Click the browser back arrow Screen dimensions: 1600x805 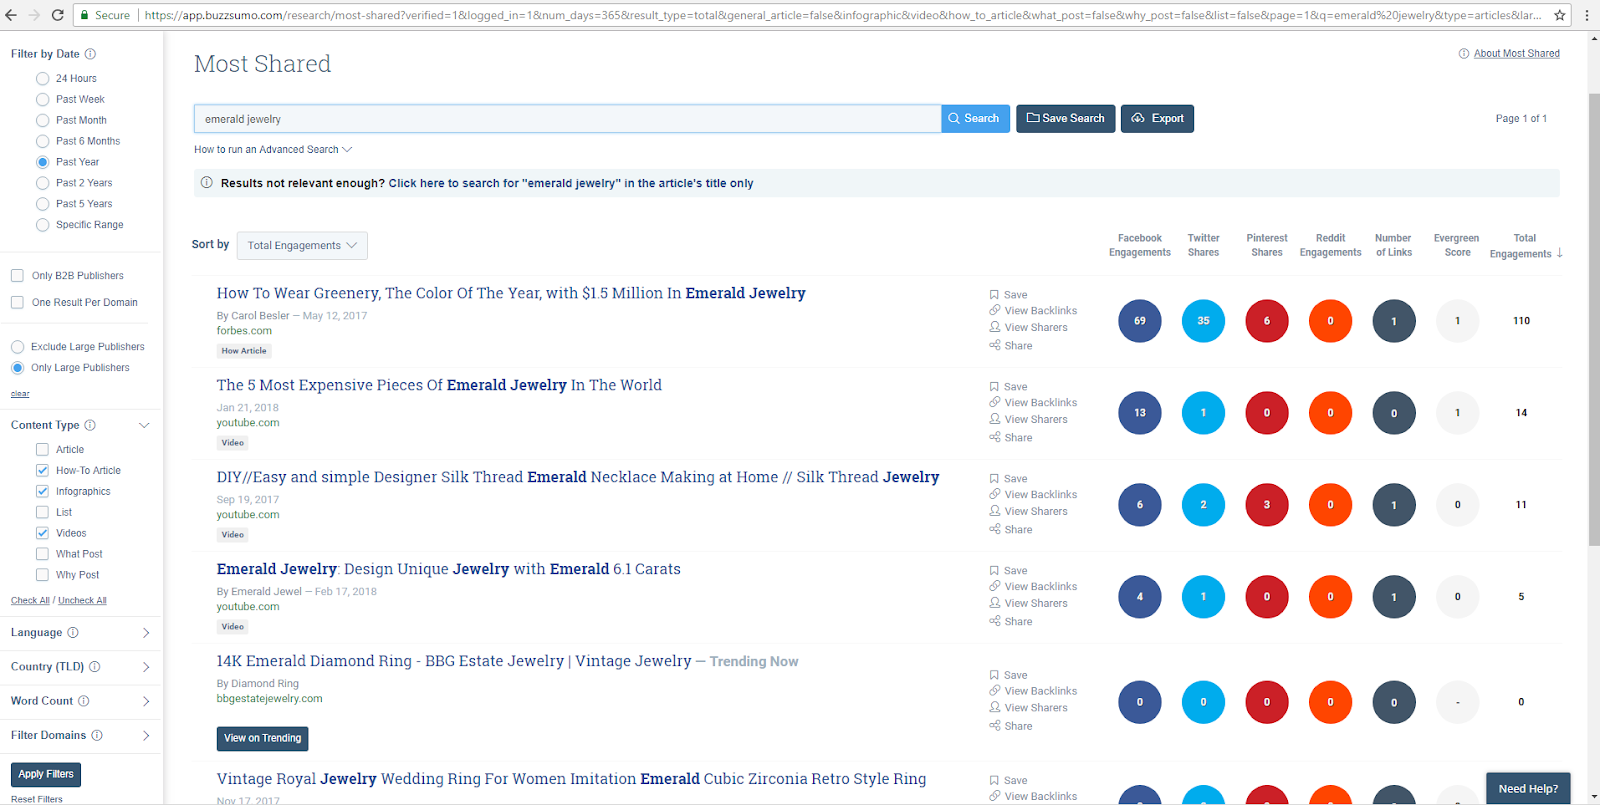[x=11, y=15]
